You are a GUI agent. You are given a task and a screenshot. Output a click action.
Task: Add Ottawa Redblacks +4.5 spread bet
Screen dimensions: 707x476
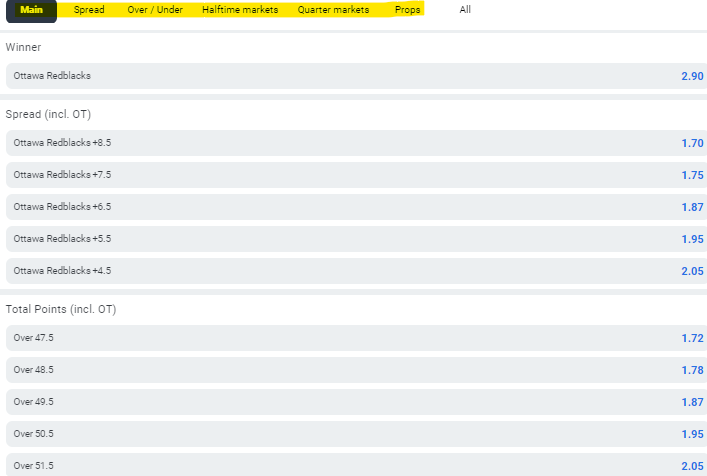[x=356, y=271]
